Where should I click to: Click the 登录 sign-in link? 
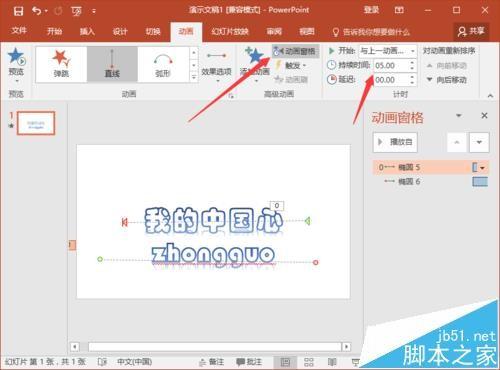[371, 10]
